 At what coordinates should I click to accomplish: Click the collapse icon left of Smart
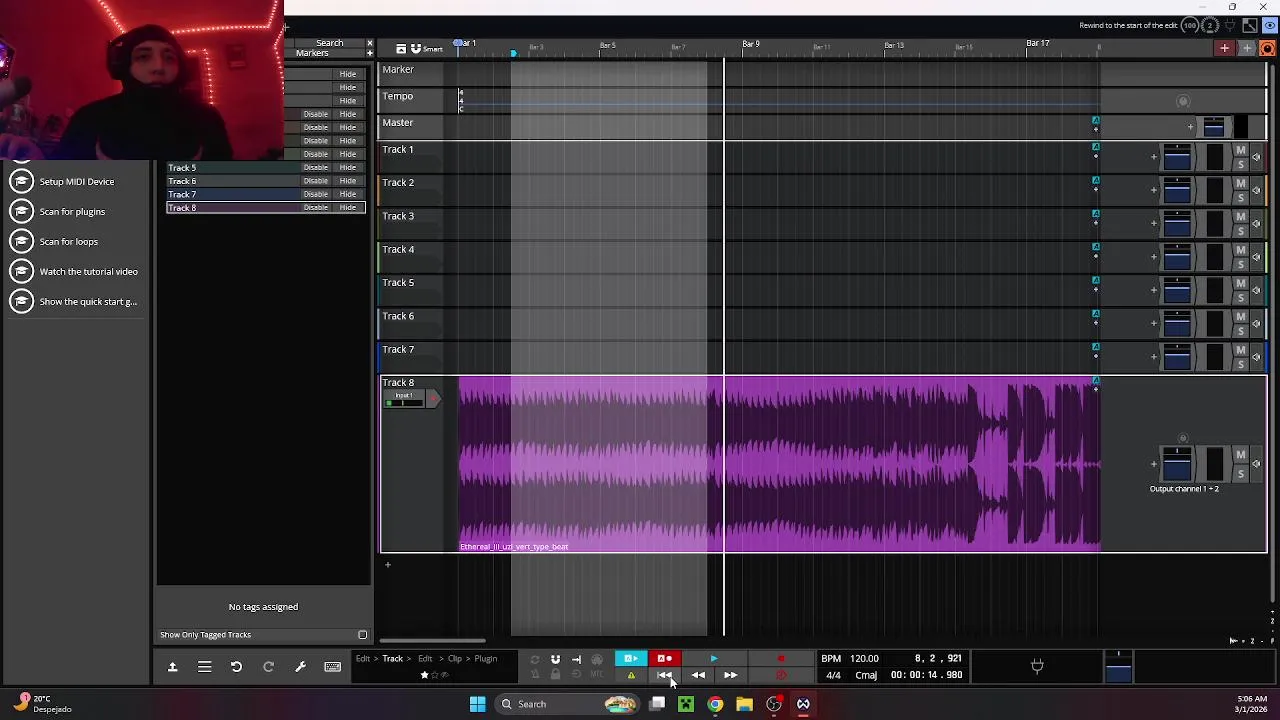coord(401,48)
